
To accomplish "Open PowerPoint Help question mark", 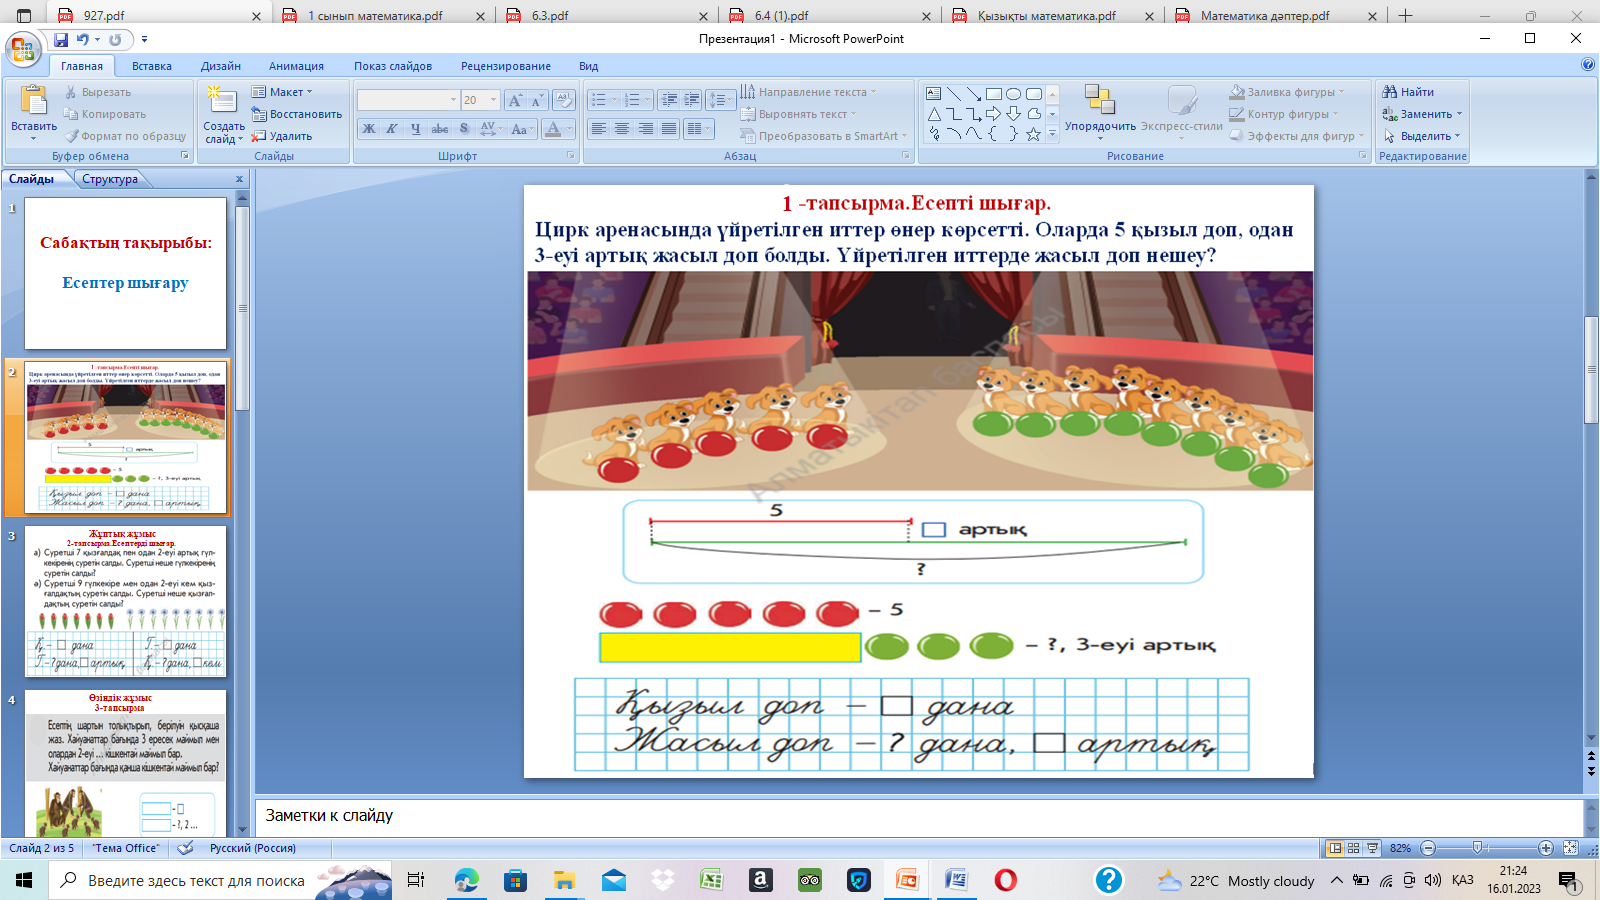I will [x=1588, y=65].
